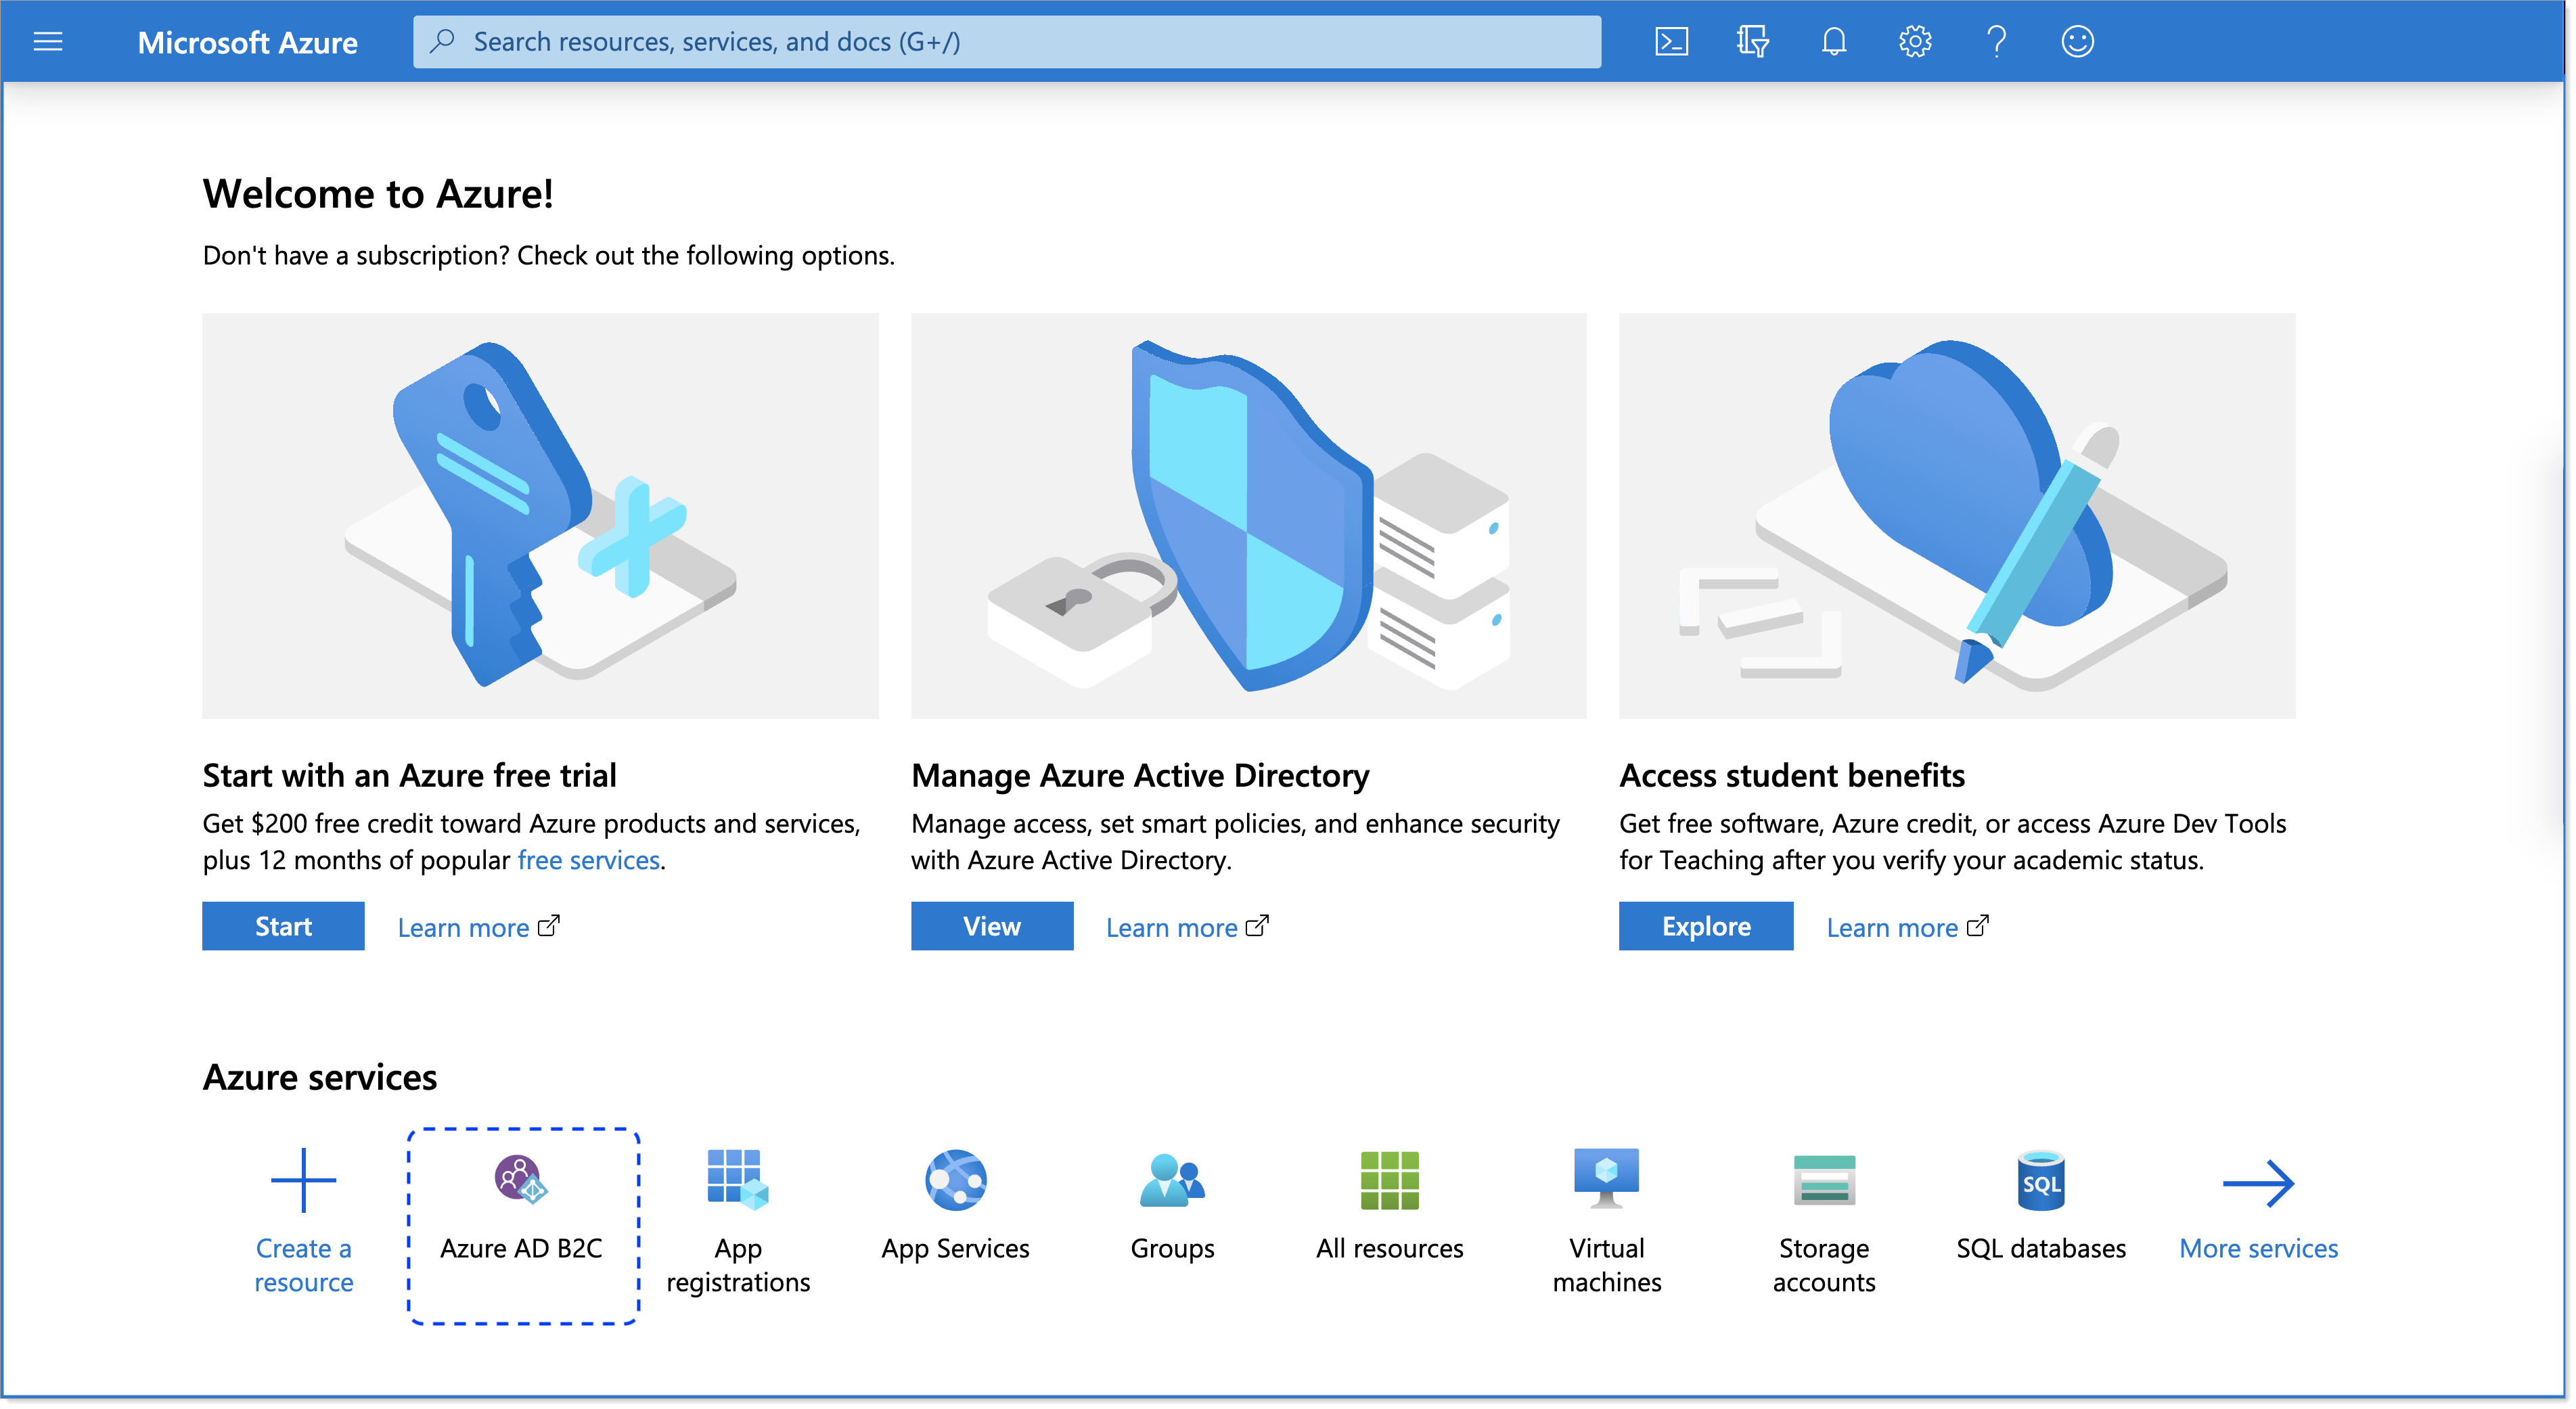
Task: Open the App Services icon
Action: tap(955, 1180)
